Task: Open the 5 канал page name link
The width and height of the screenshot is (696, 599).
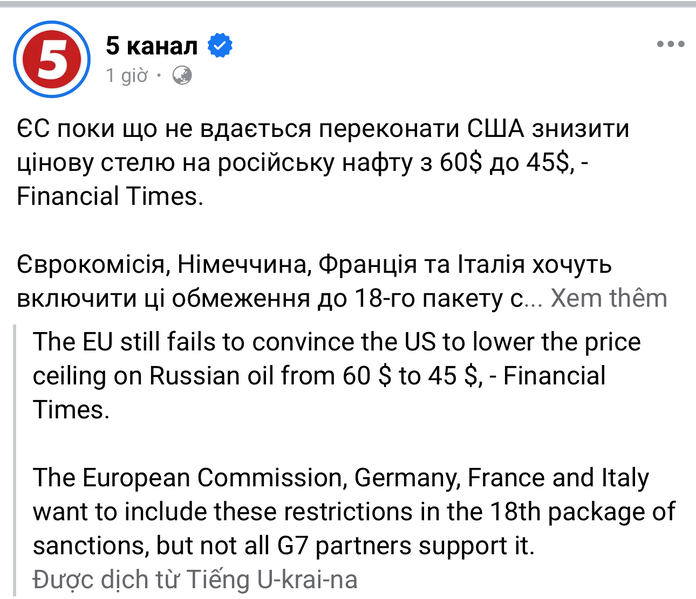Action: tap(152, 44)
